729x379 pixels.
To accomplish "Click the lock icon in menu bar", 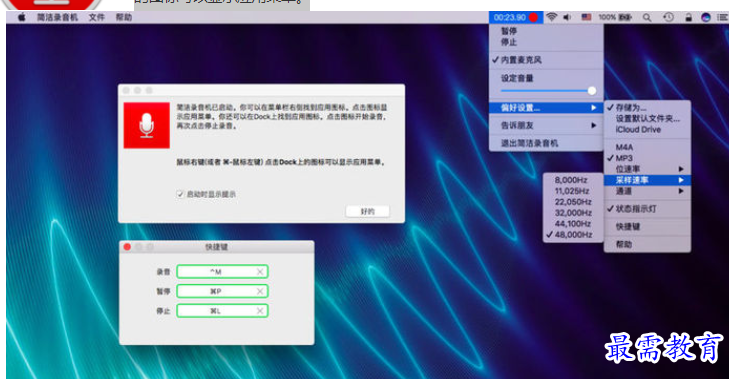I will 689,17.
